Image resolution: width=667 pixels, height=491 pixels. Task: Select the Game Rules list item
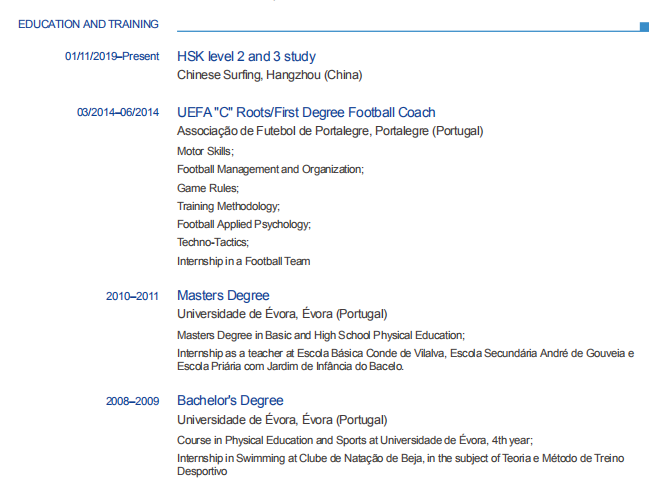coord(208,188)
